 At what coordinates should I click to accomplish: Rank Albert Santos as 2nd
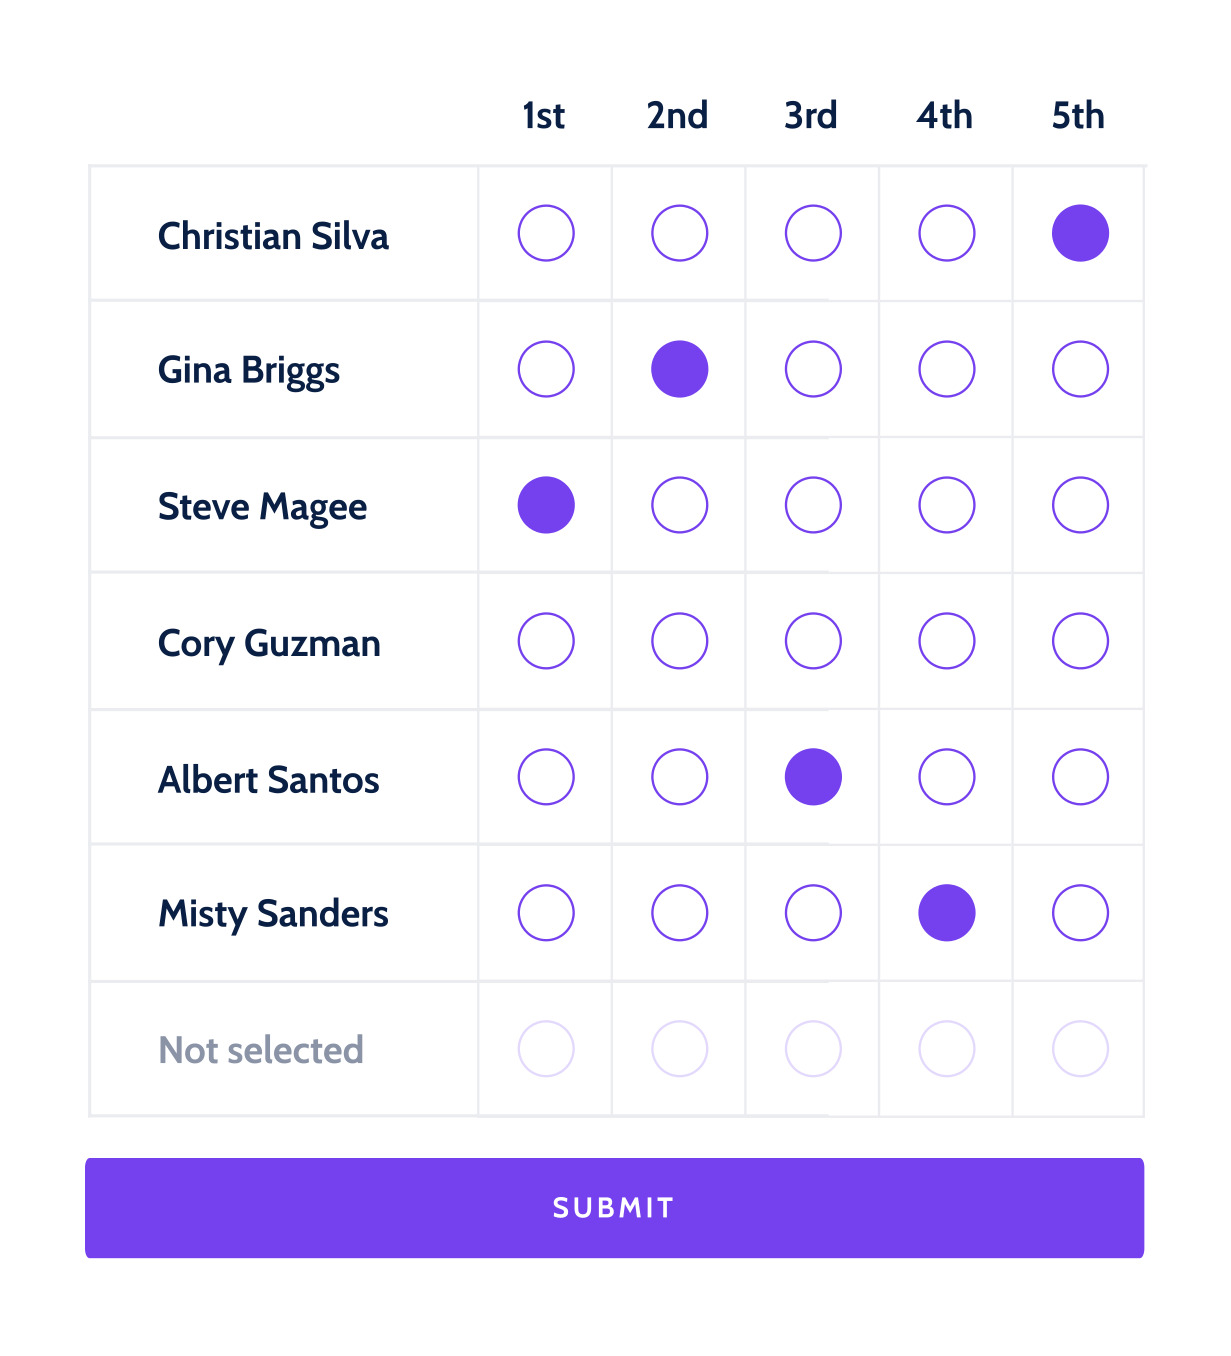tap(680, 777)
